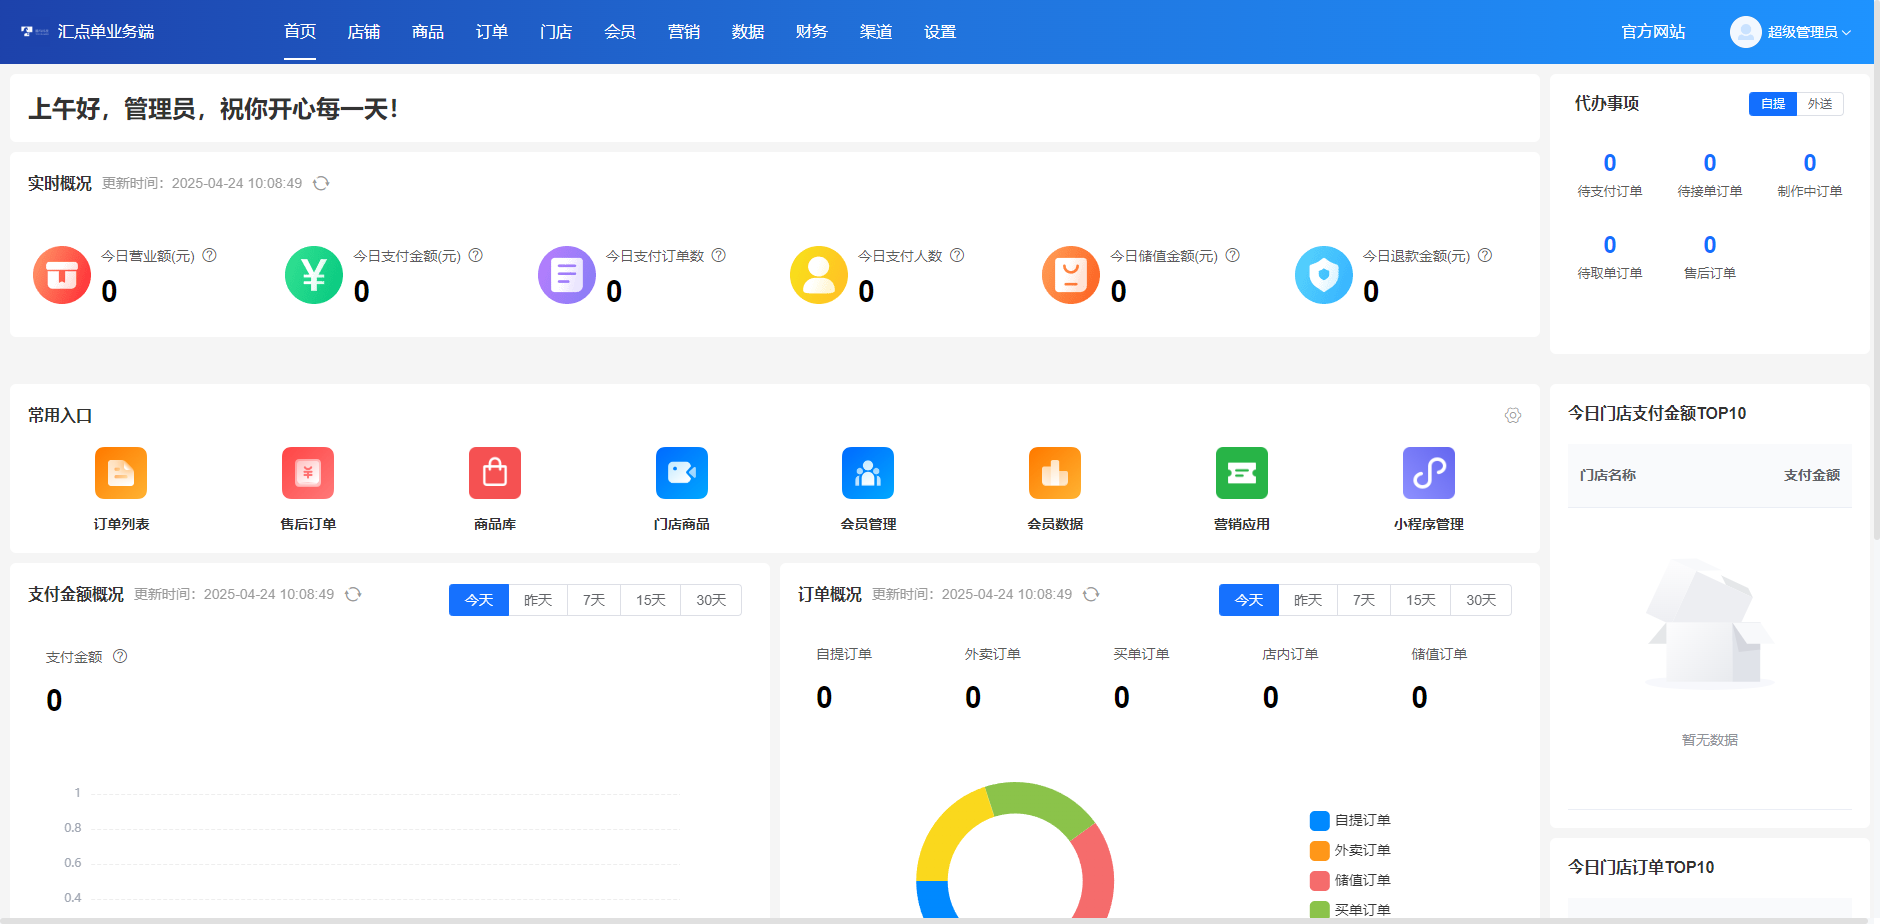
Task: Select 自提 in 代办事项 panel
Action: 1773,104
